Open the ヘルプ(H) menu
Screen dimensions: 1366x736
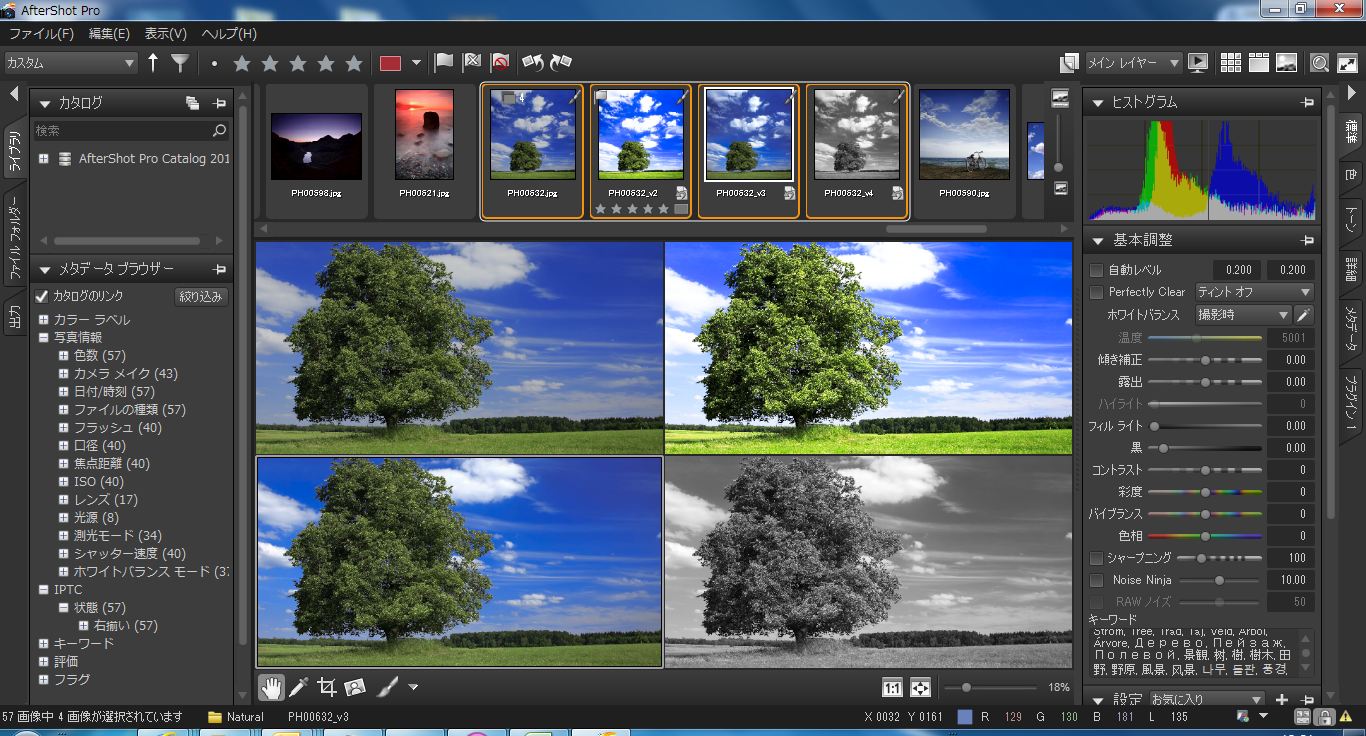(x=229, y=34)
